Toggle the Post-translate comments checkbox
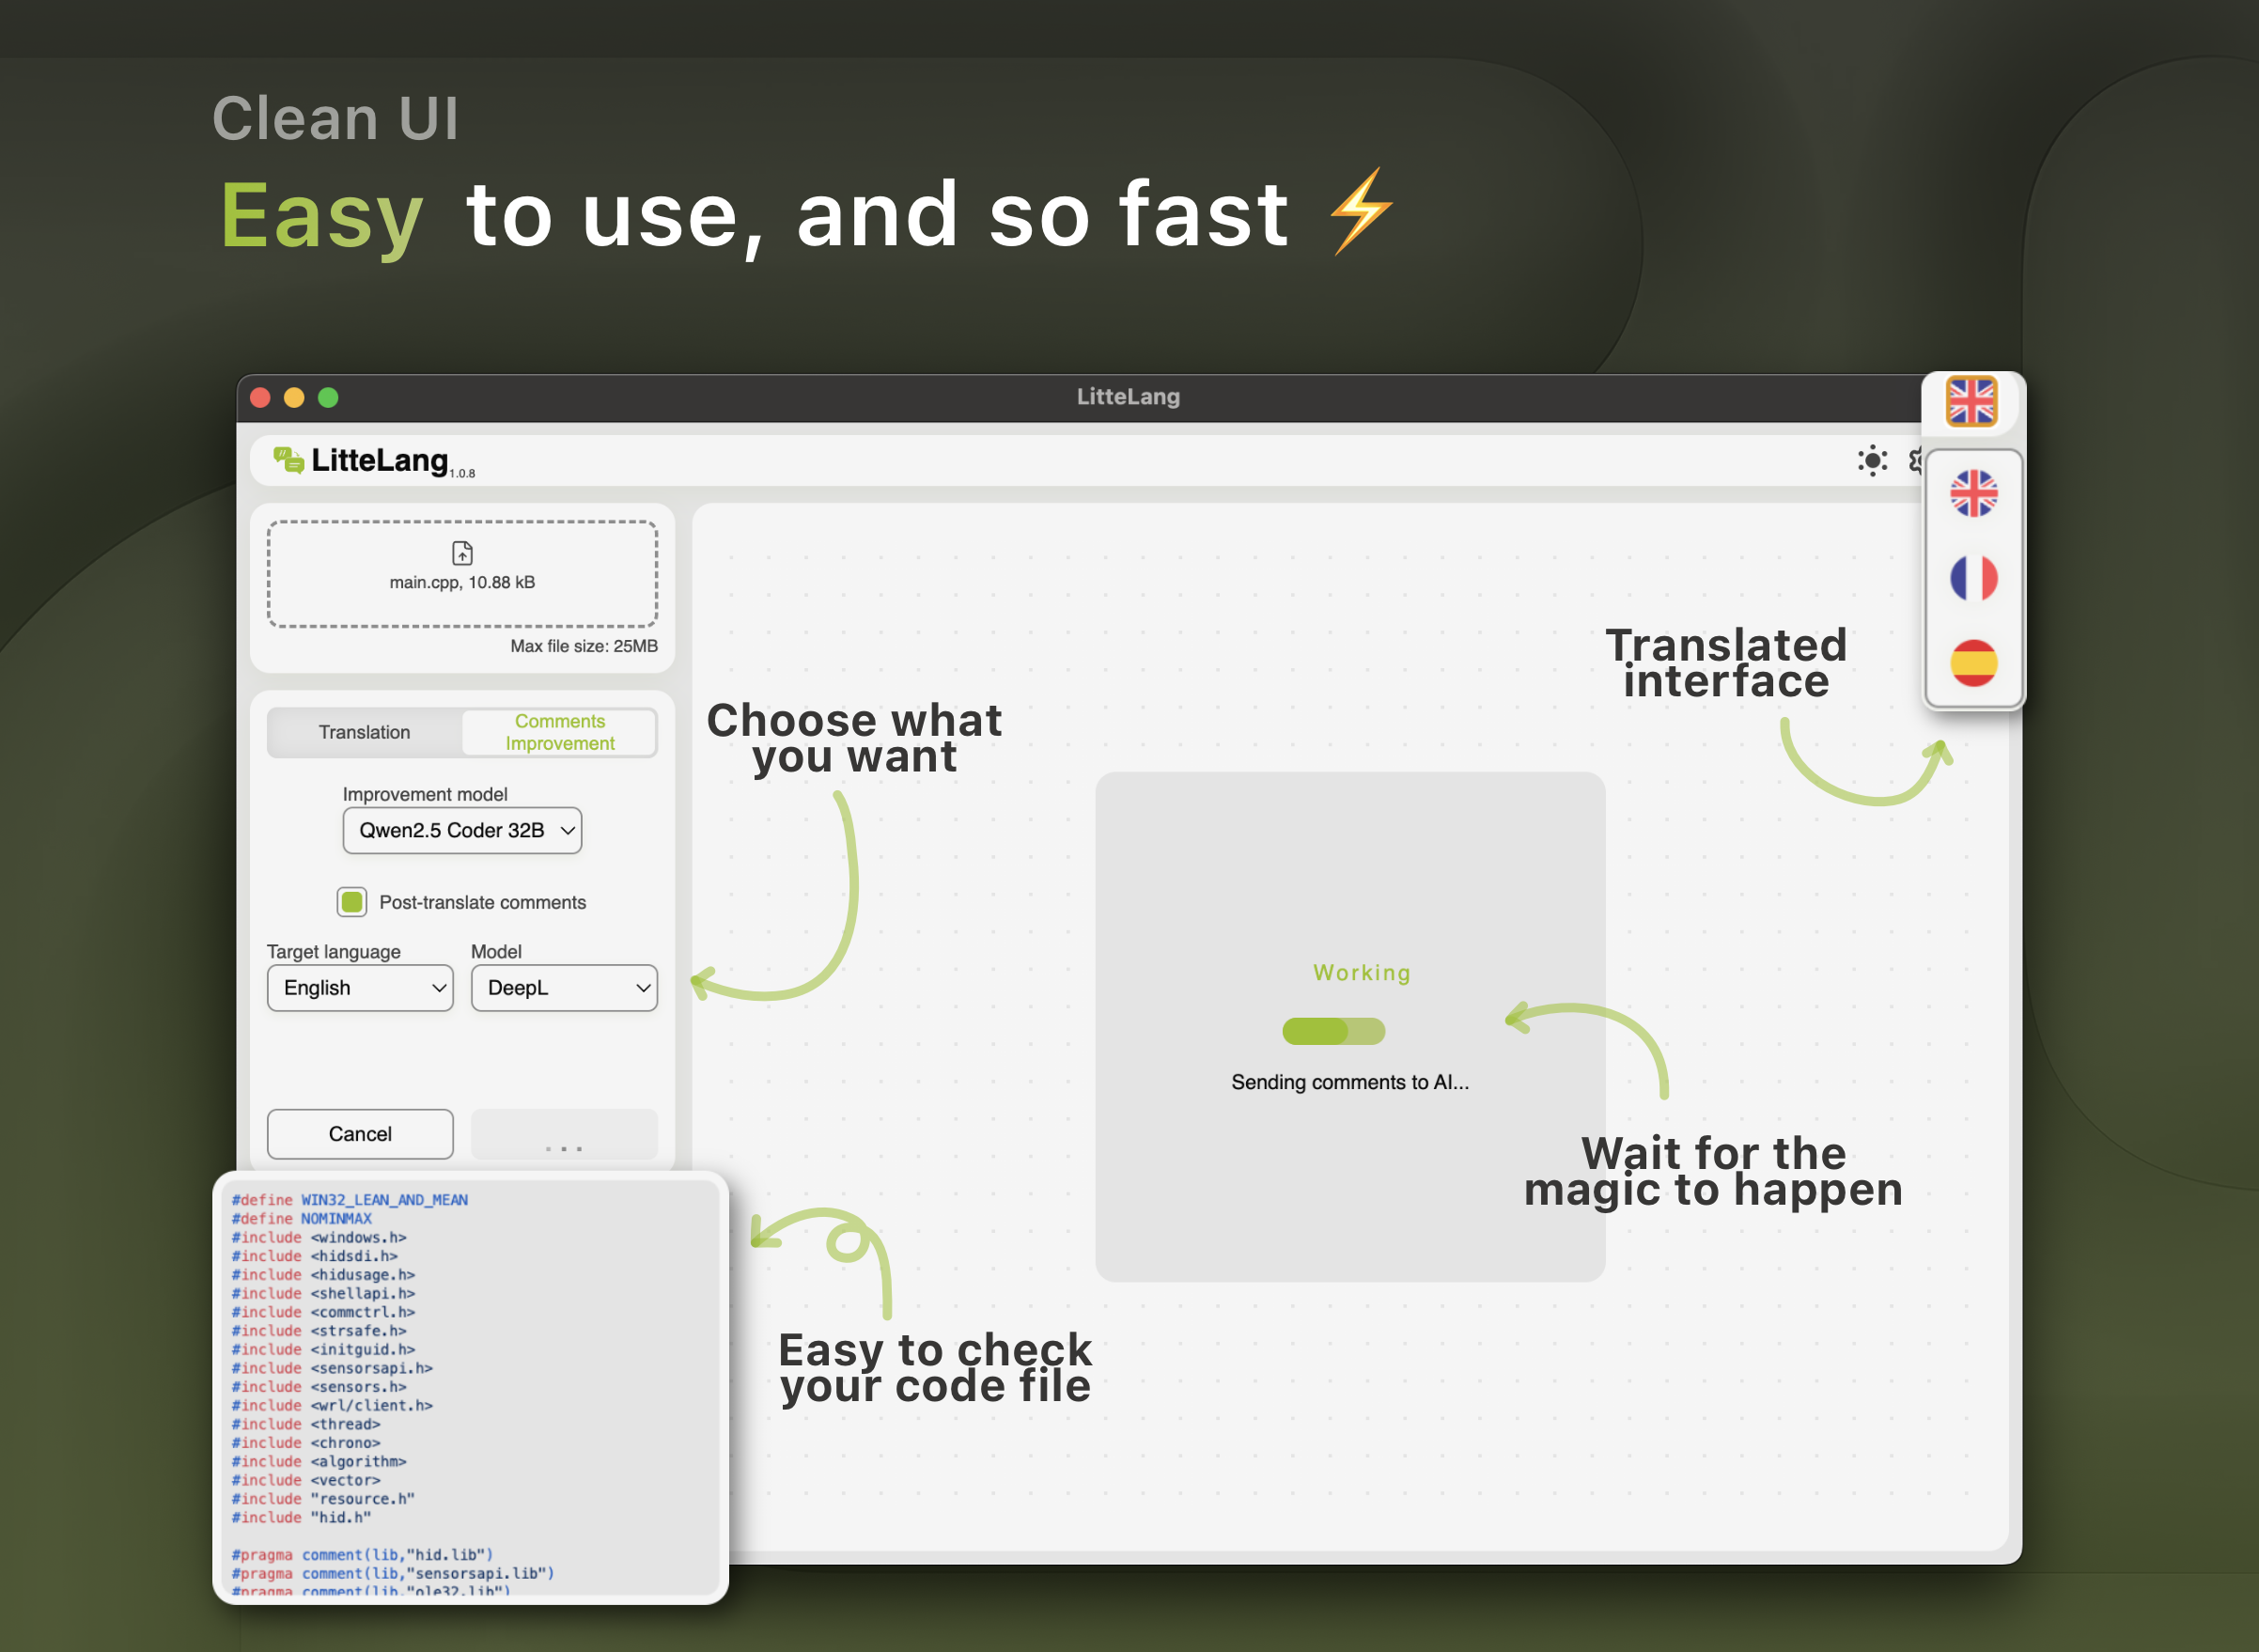This screenshot has height=1652, width=2259. click(352, 902)
